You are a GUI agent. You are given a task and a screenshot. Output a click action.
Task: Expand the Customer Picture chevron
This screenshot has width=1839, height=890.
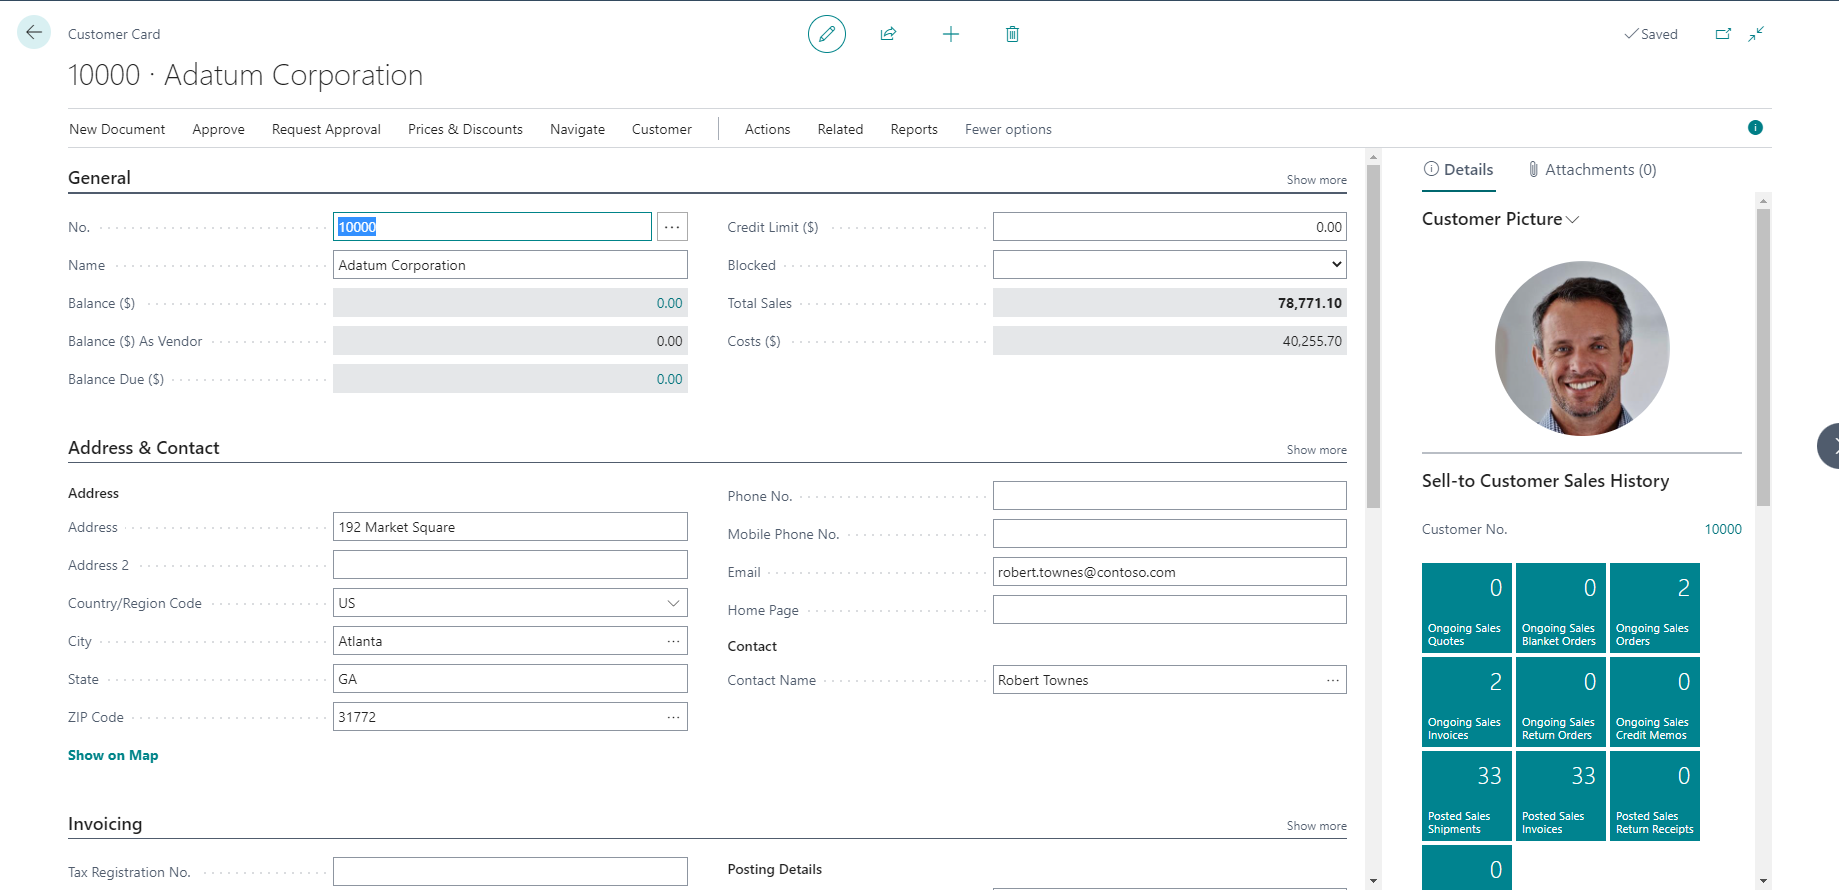click(1573, 220)
